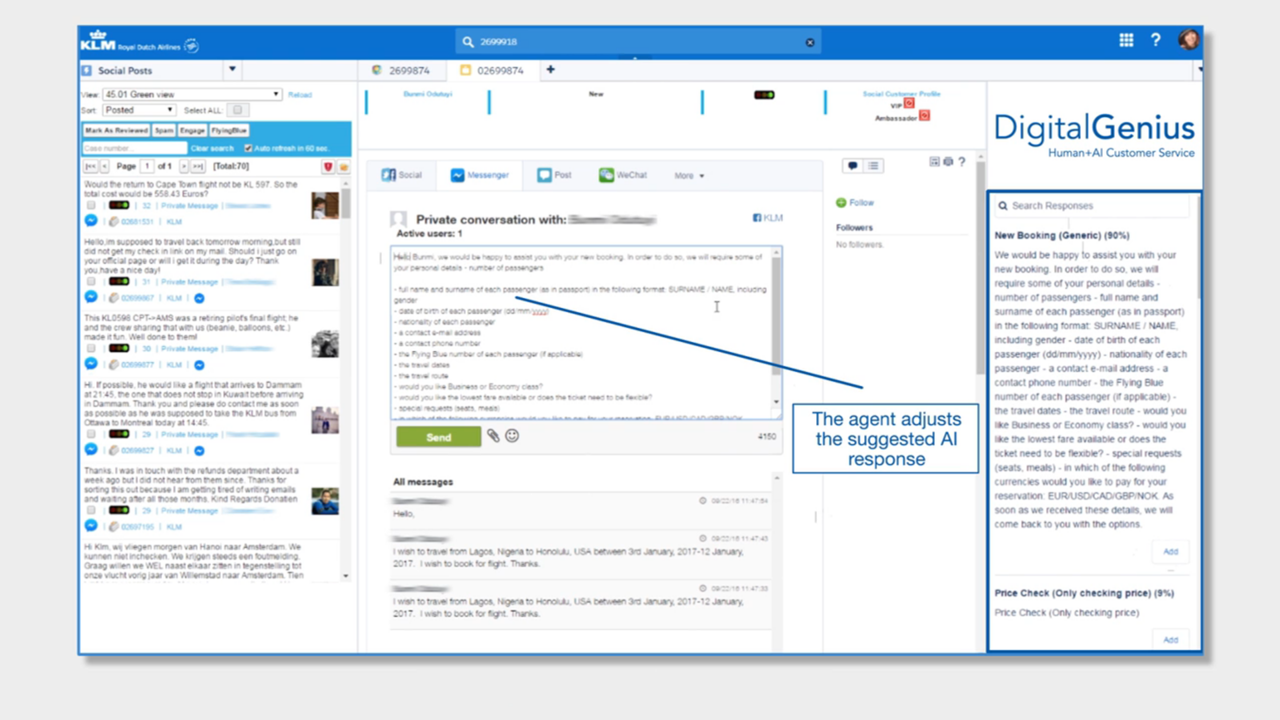Viewport: 1280px width, 720px height.
Task: Switch to the details list view icon
Action: click(873, 165)
